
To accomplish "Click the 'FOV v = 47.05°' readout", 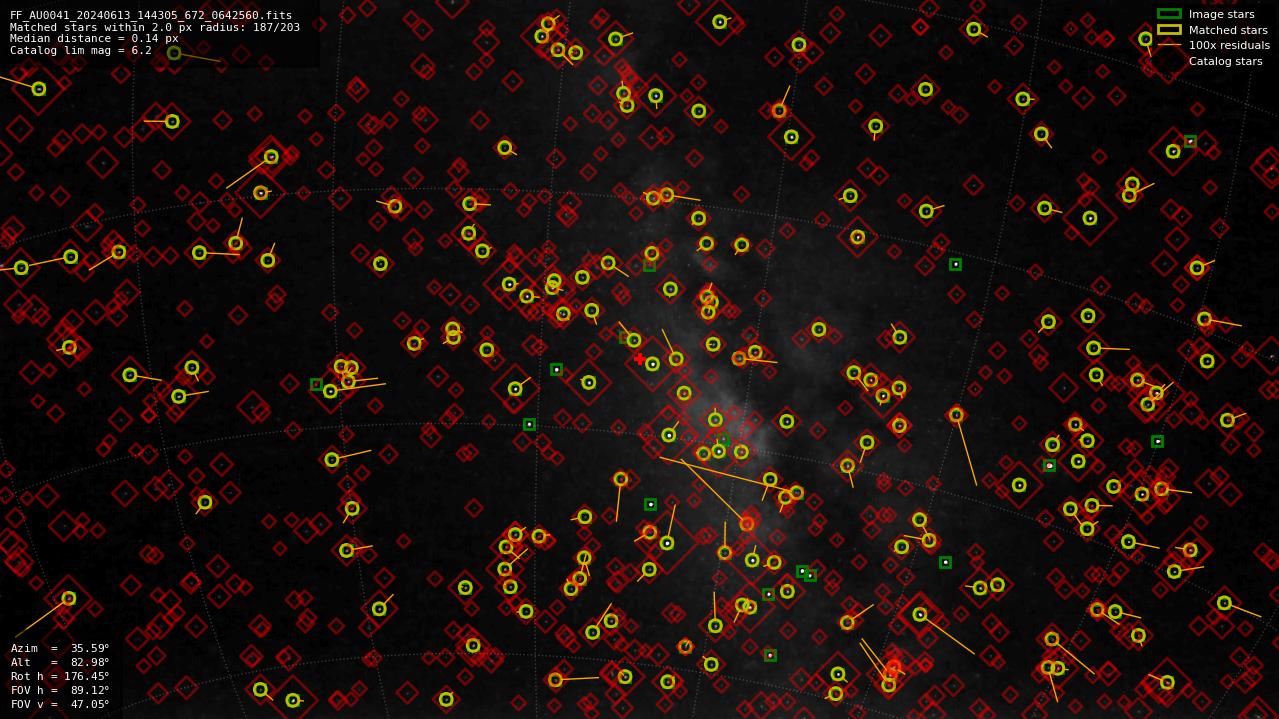I will 60,705.
